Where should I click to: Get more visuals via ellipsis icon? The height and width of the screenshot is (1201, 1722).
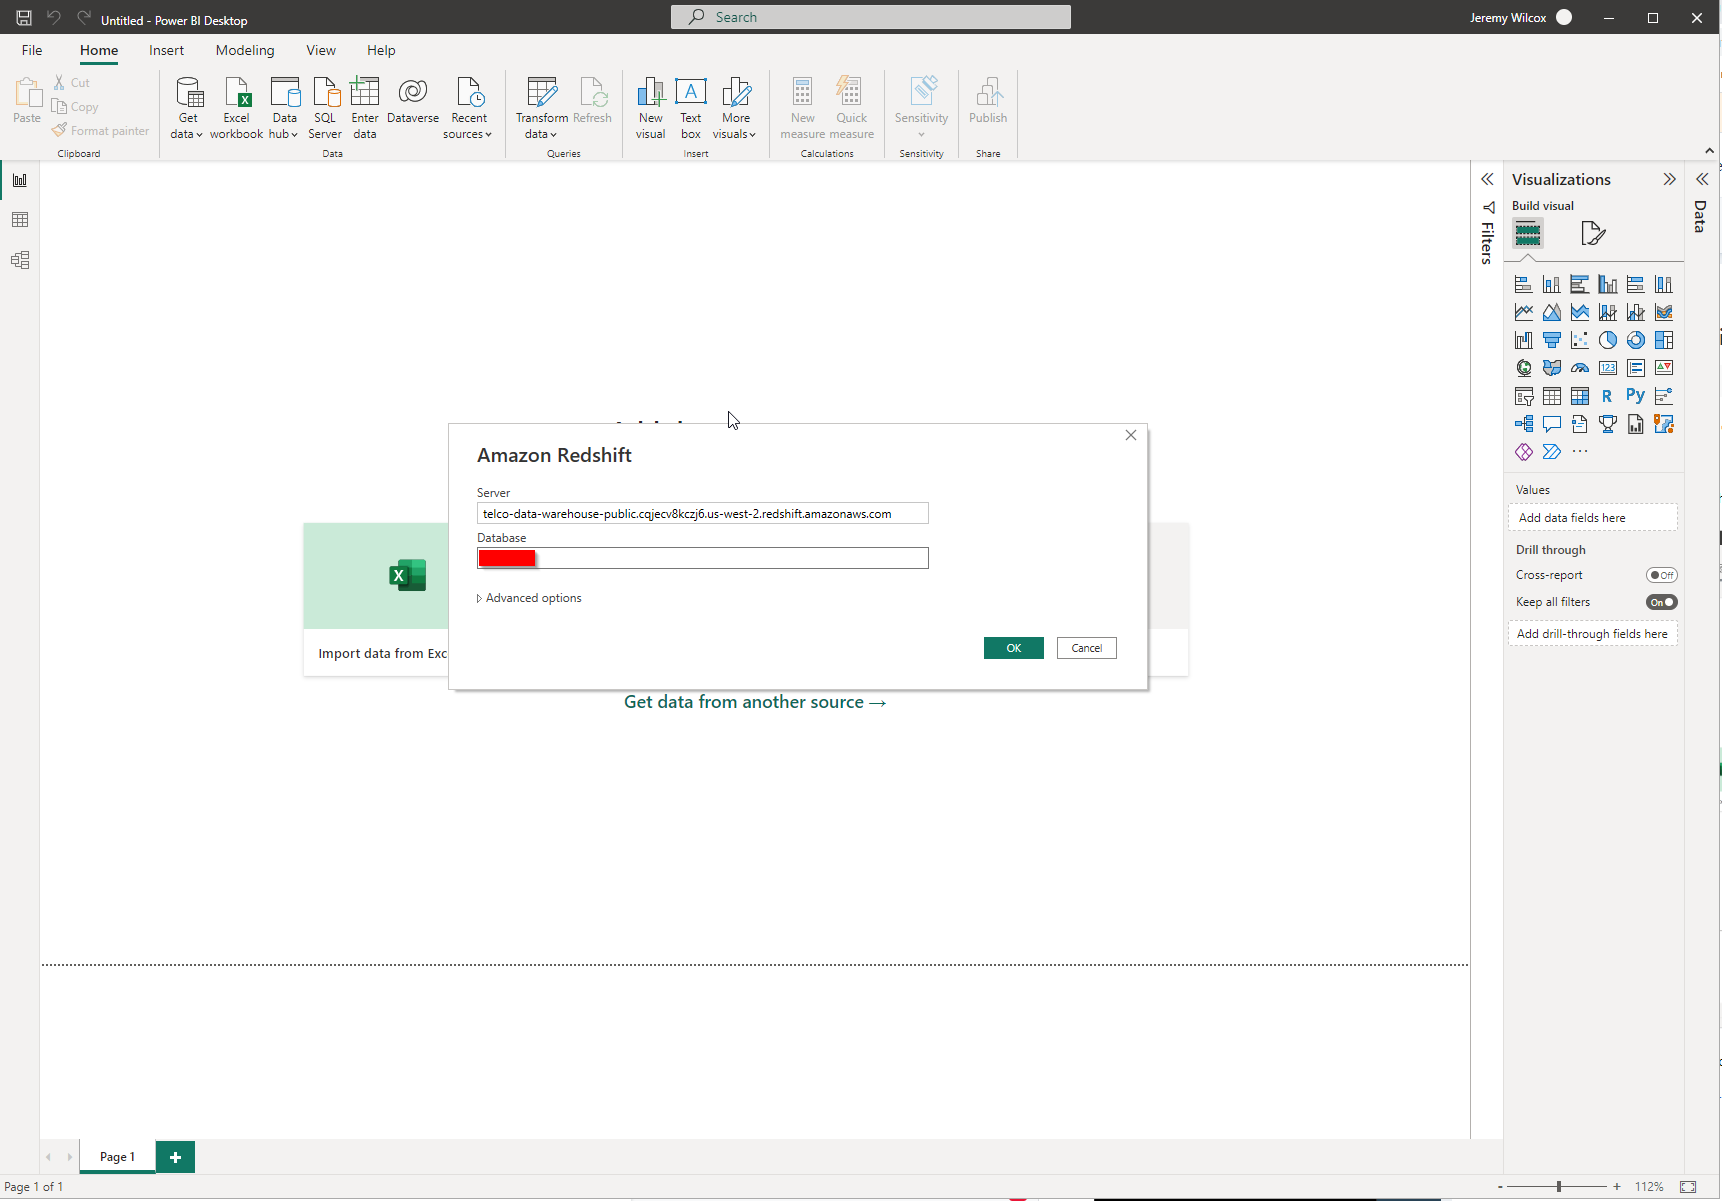click(1579, 452)
